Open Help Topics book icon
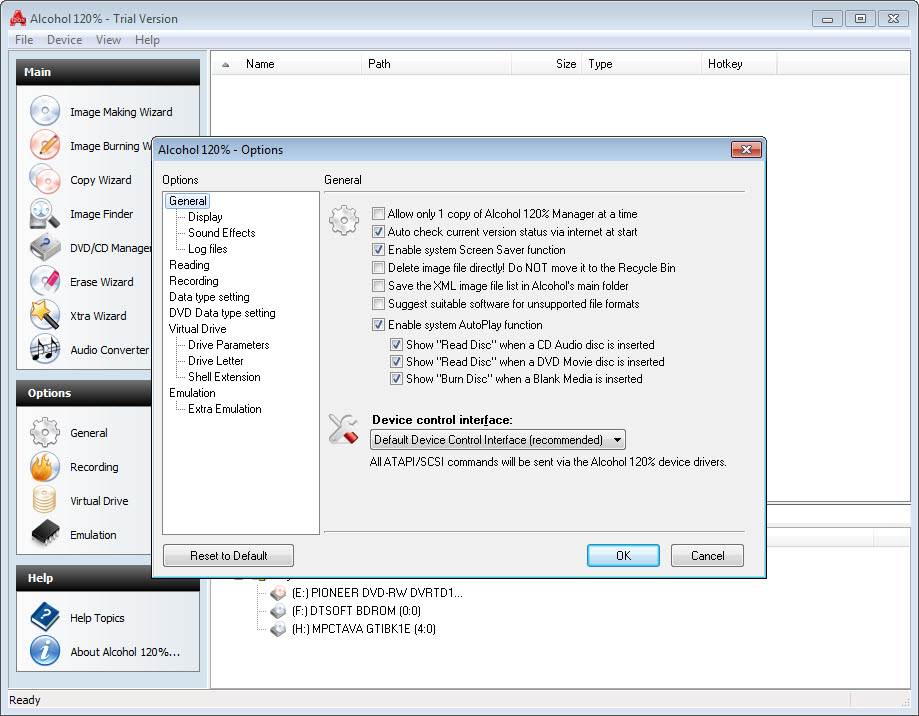The height and width of the screenshot is (716, 919). (45, 617)
